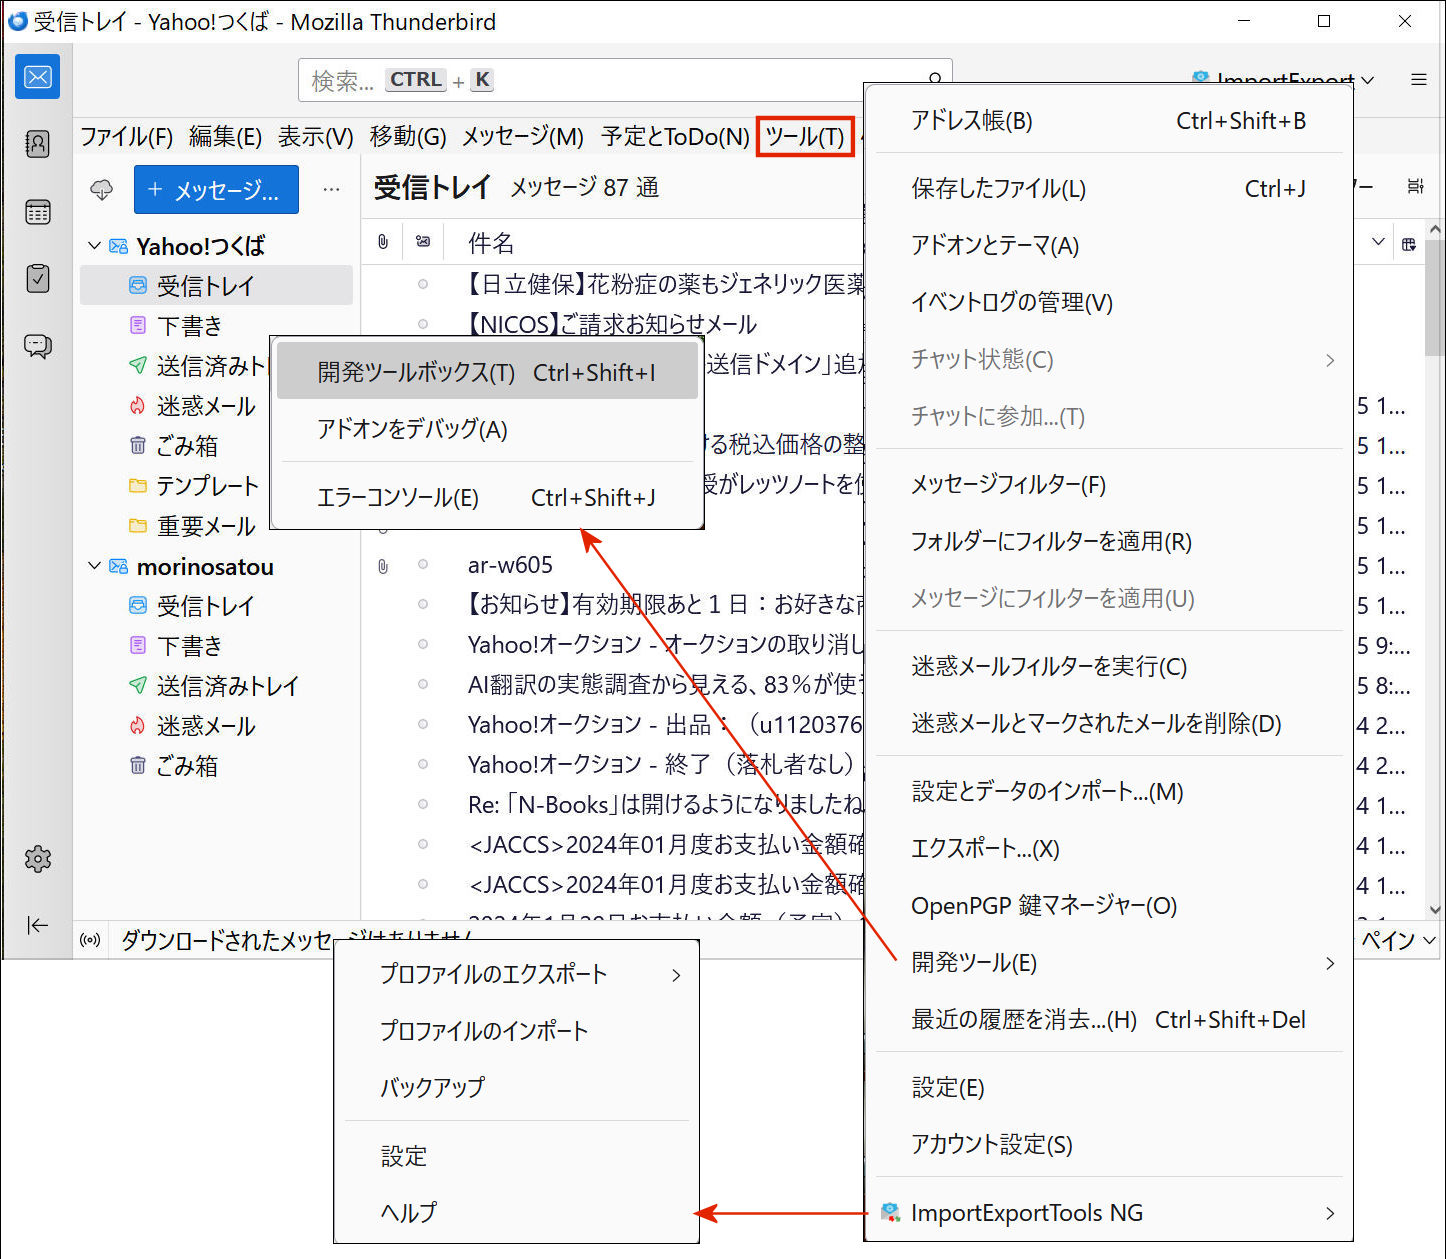Click the folder pane options ellipsis button
1446x1259 pixels.
tap(331, 190)
